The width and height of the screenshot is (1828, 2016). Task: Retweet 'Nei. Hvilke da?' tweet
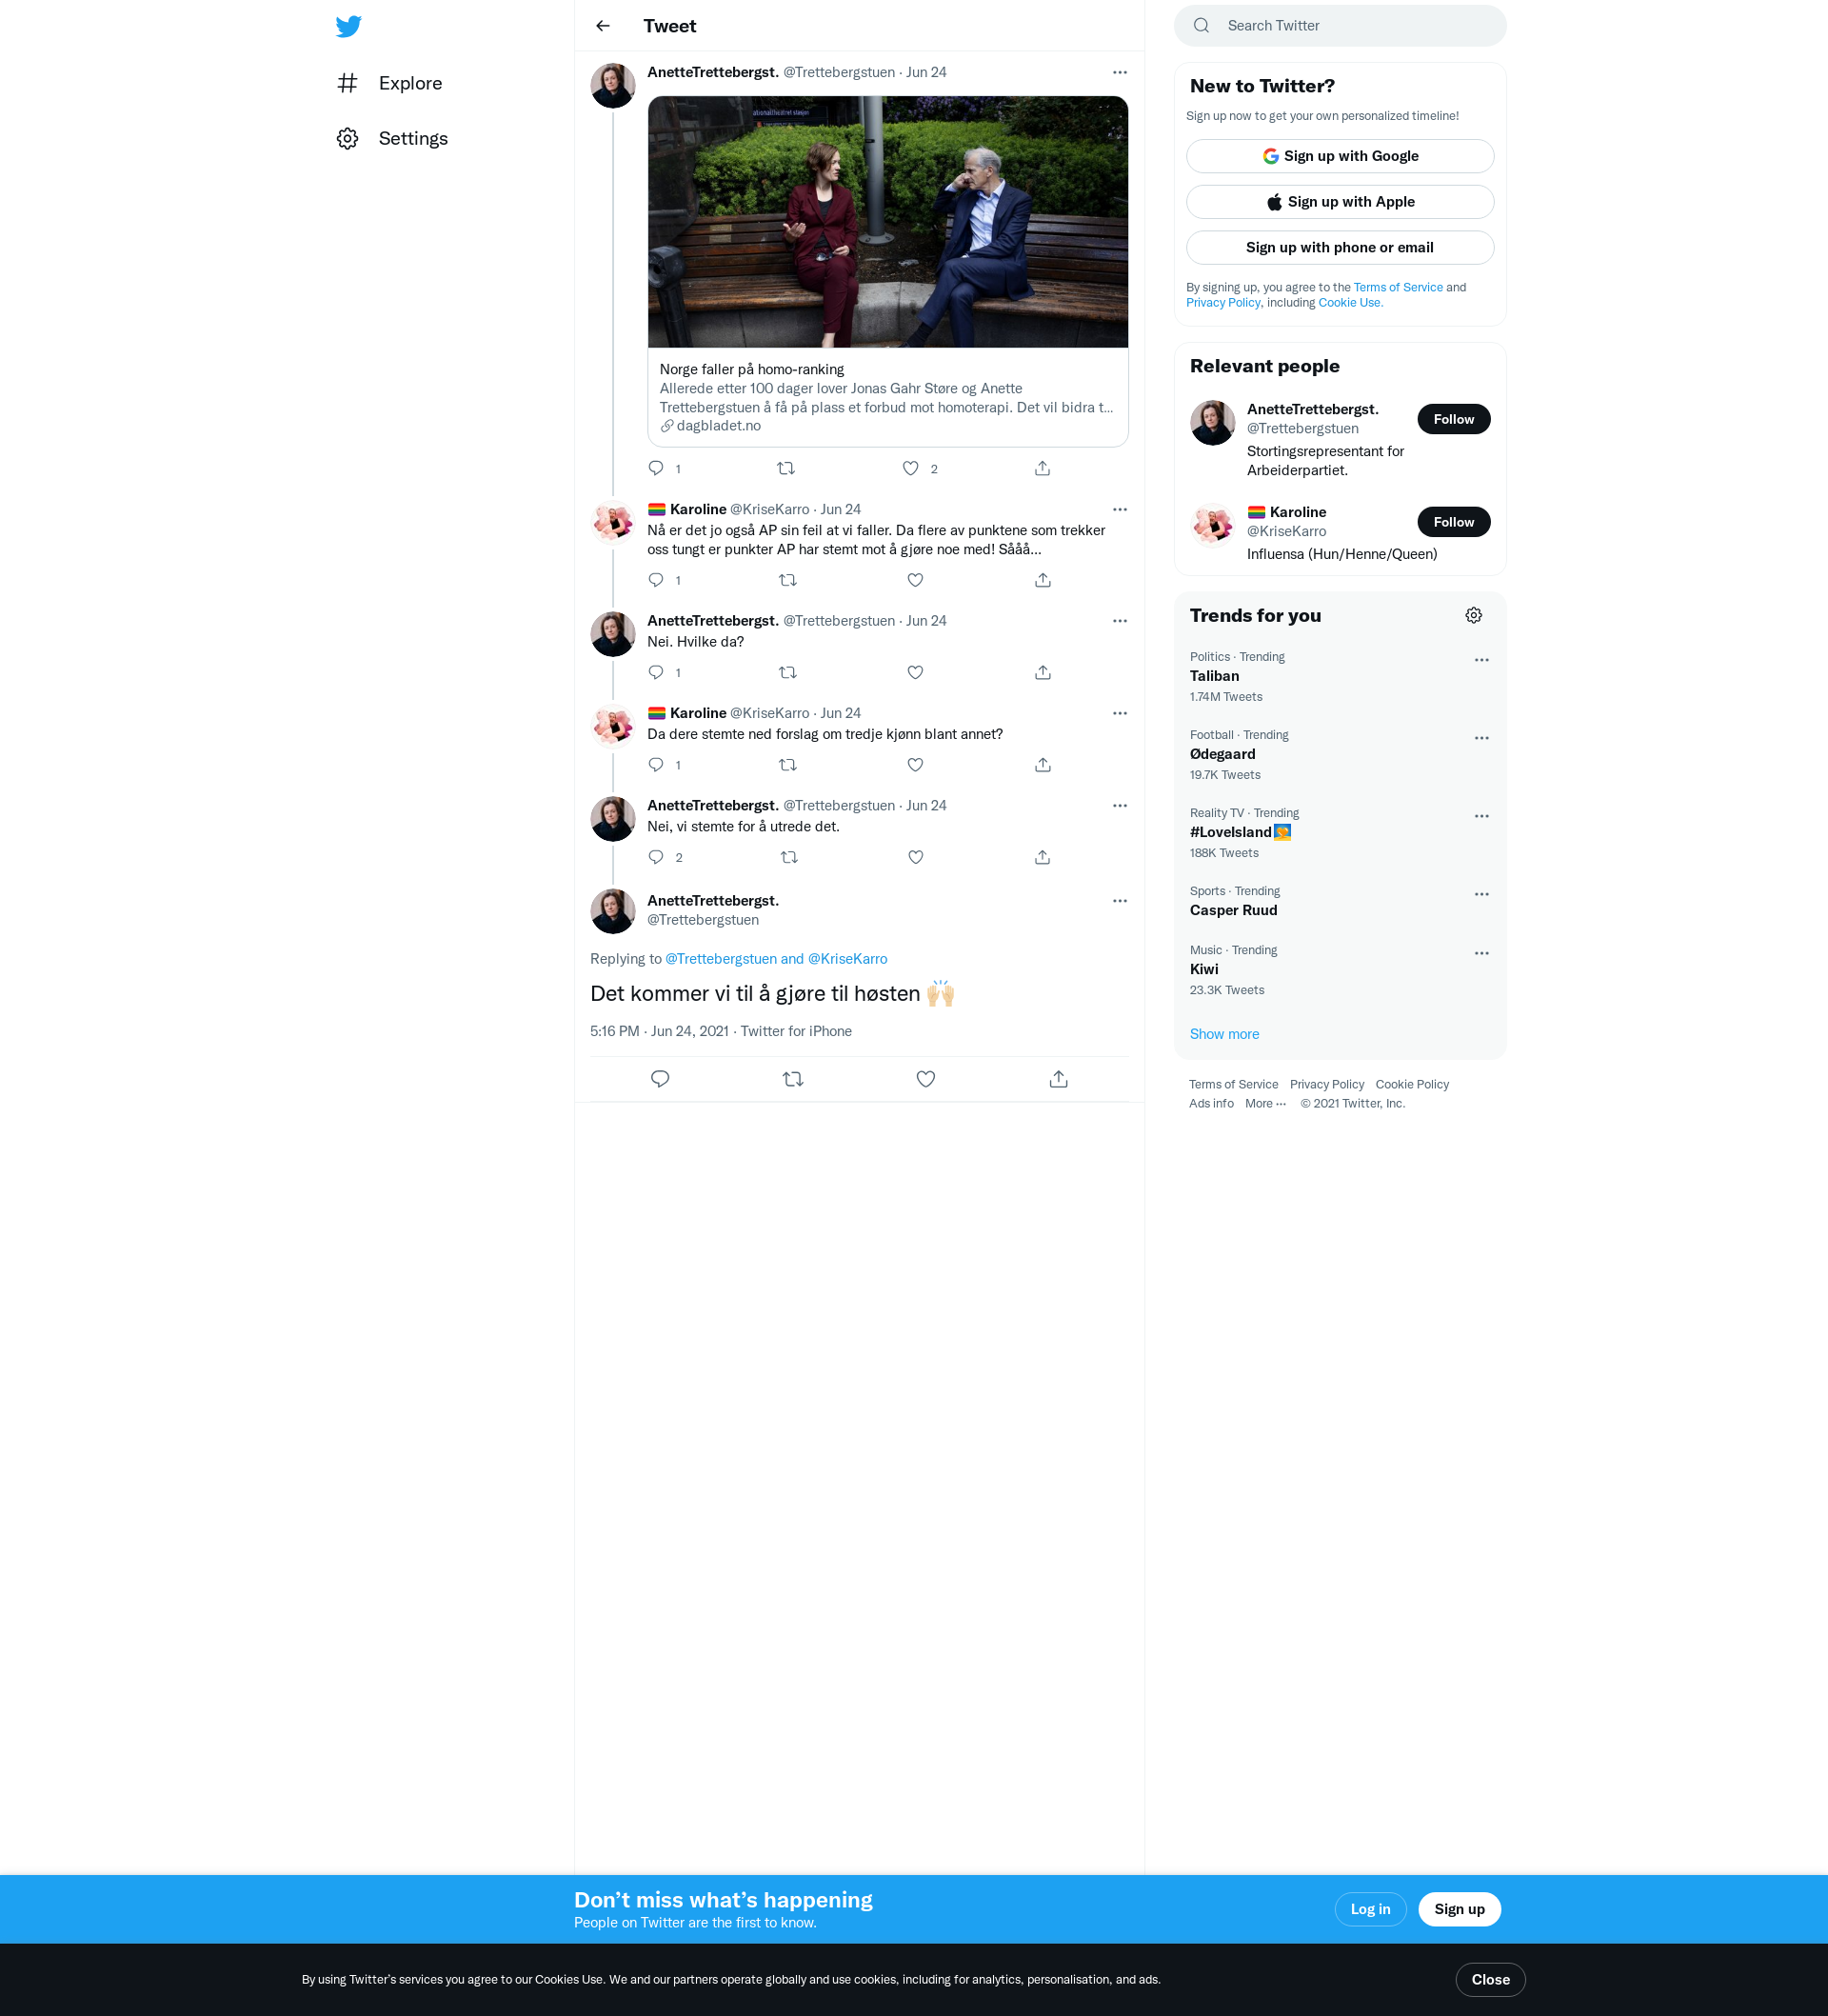click(788, 672)
